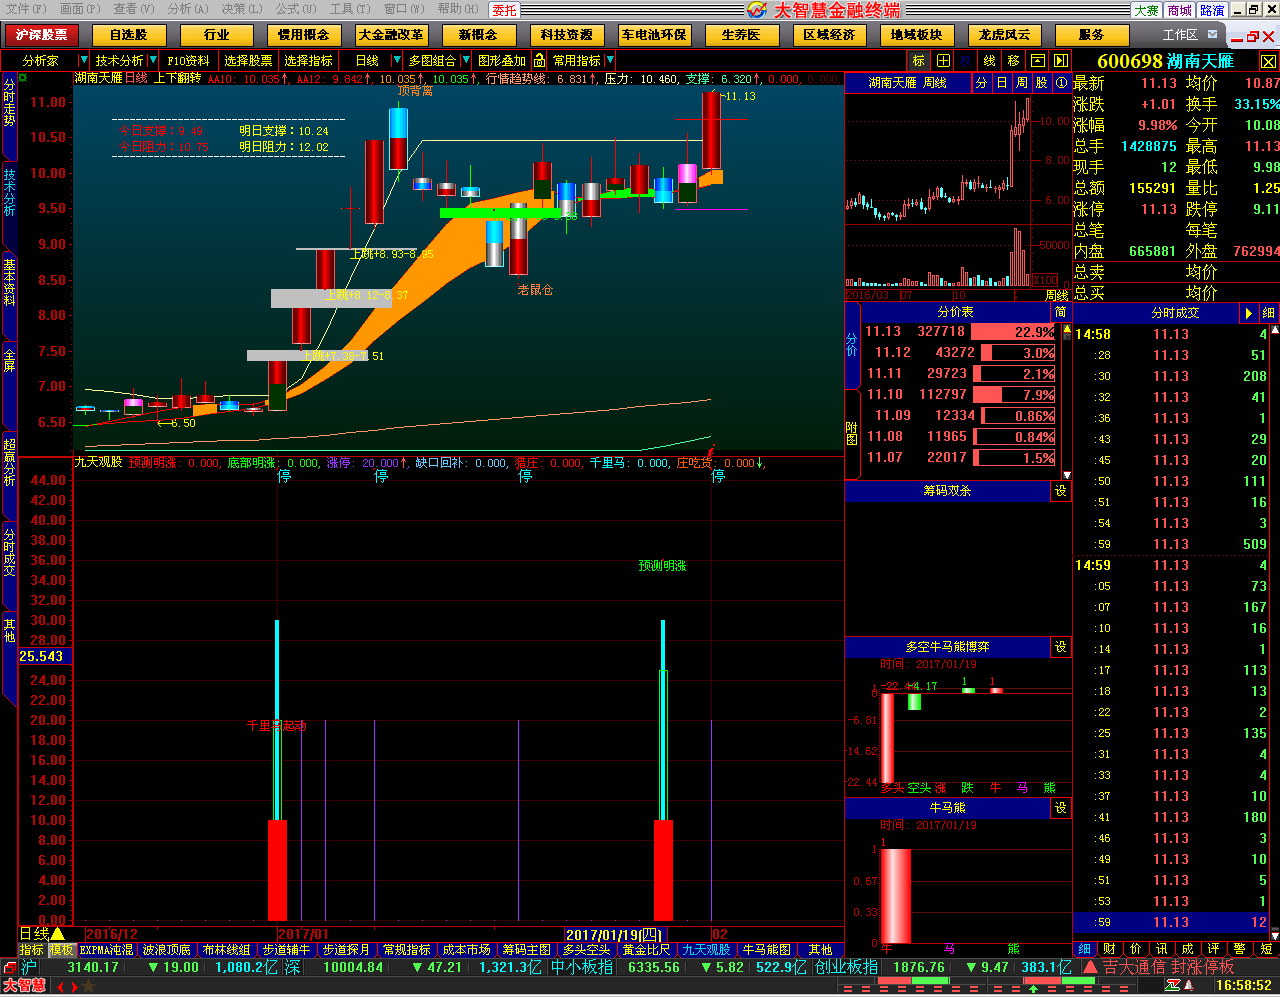
Task: Toggle 成 tab at bottom right panel
Action: pos(1188,949)
